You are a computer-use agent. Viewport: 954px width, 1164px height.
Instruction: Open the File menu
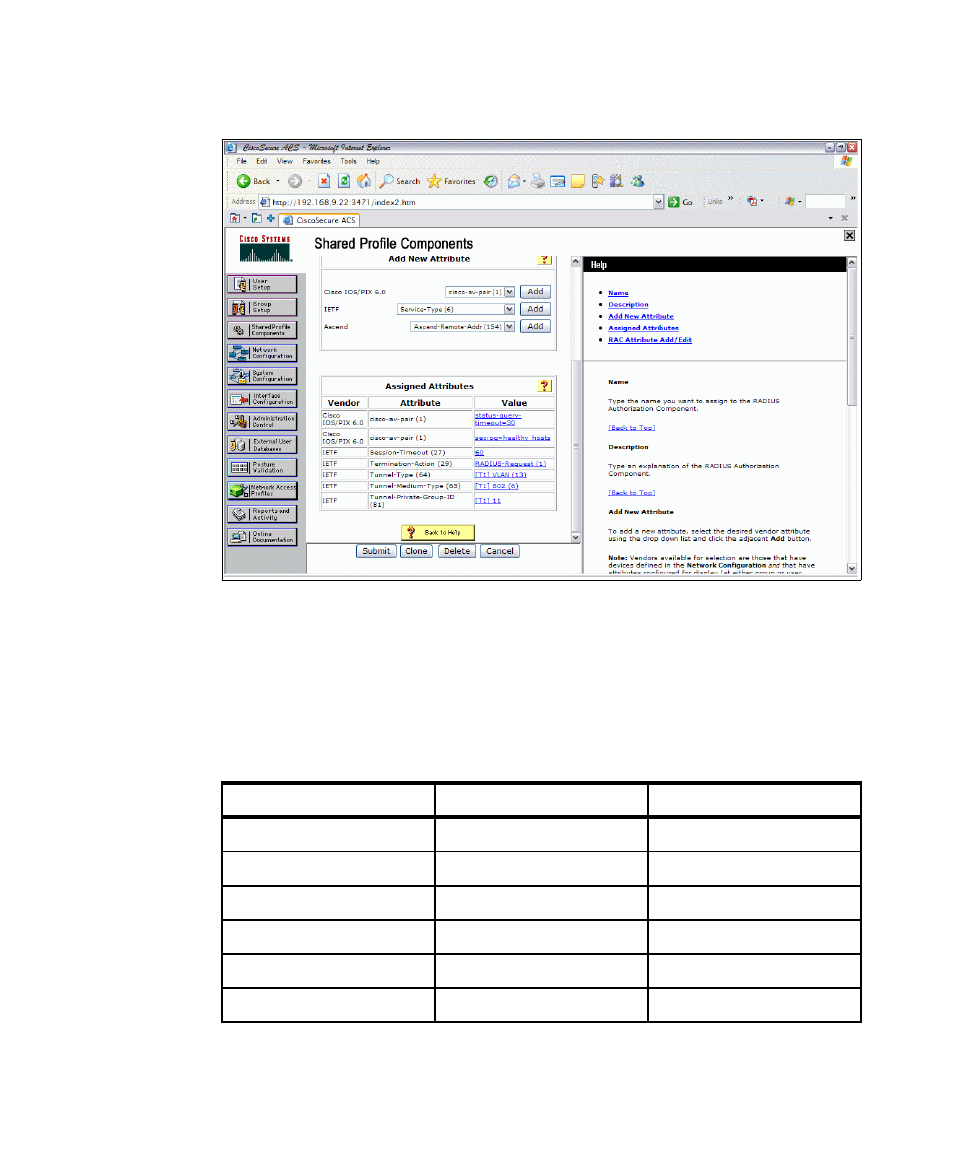pos(241,161)
